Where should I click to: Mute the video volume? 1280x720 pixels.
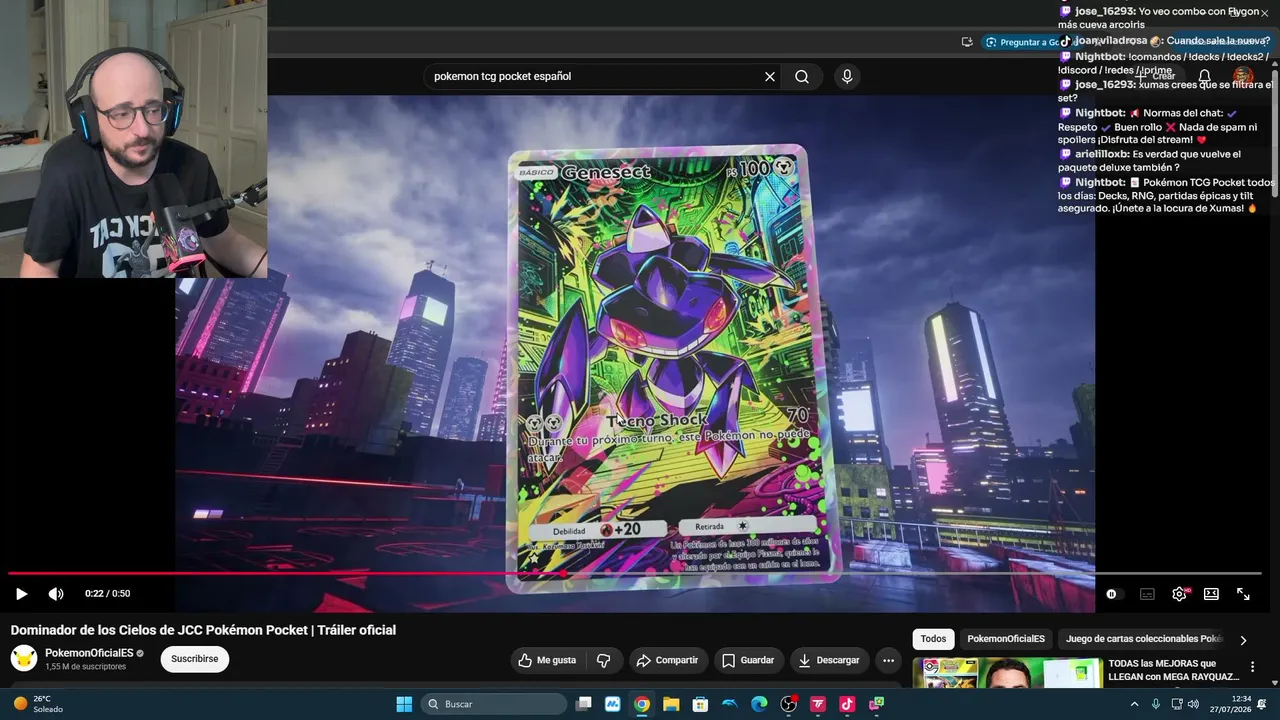[56, 594]
